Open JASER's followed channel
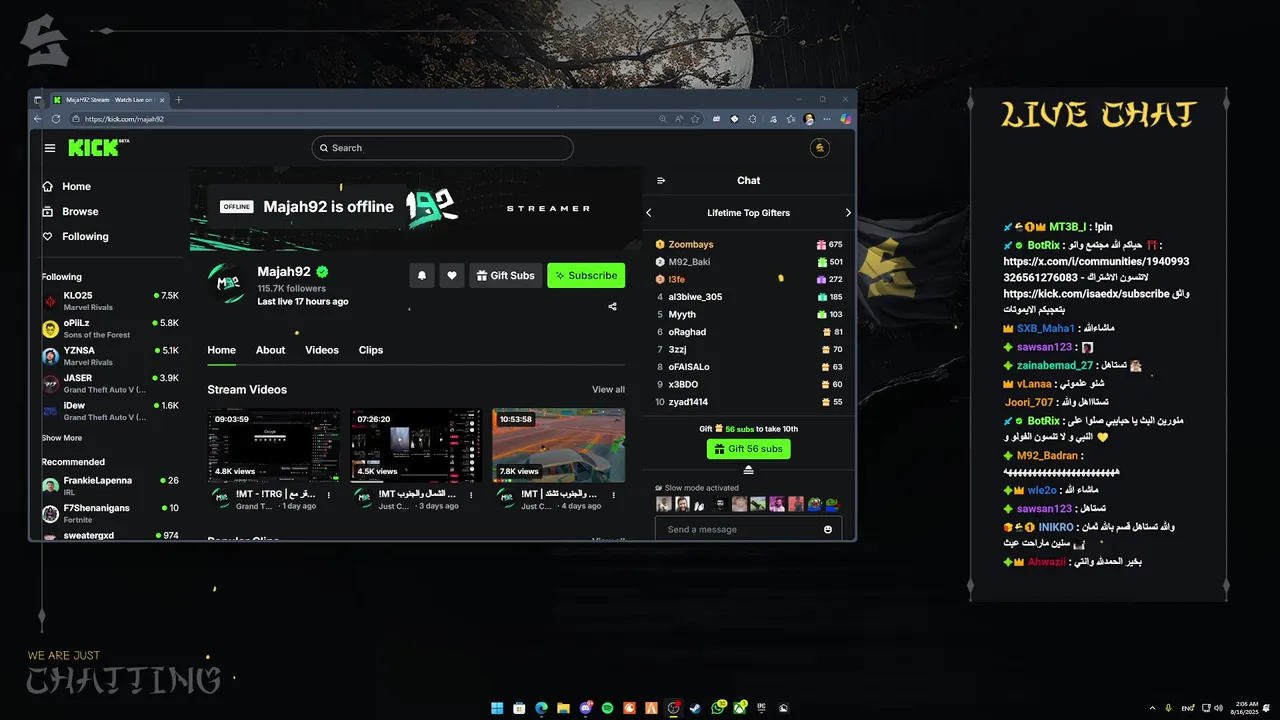 point(110,383)
